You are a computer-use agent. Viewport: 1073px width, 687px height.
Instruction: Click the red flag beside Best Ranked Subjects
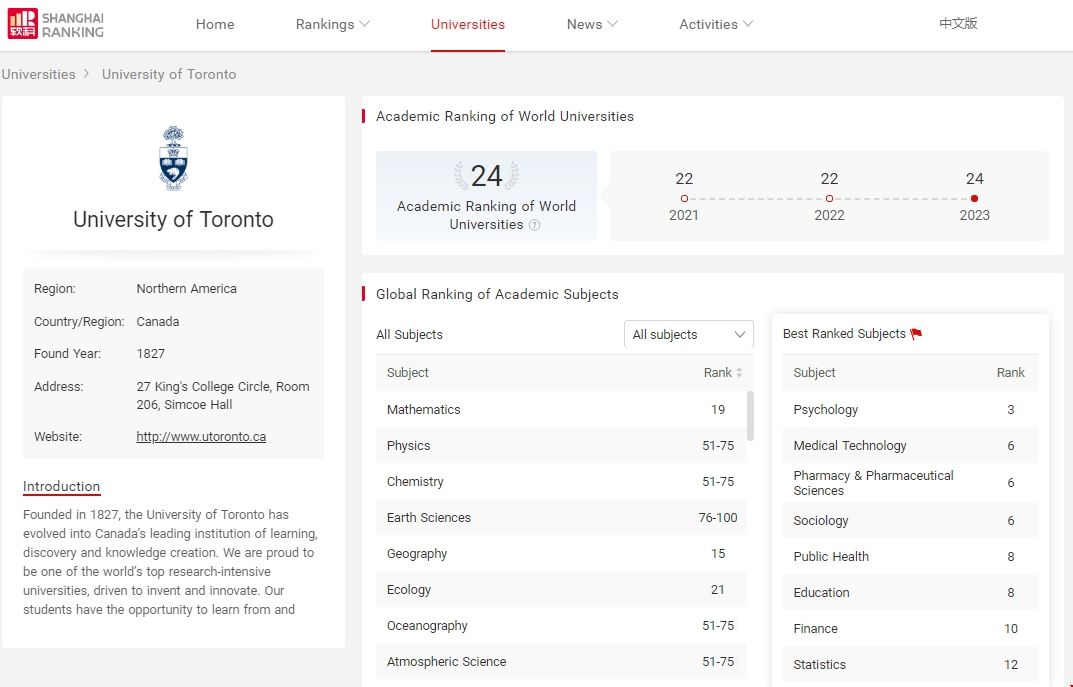[x=916, y=334]
